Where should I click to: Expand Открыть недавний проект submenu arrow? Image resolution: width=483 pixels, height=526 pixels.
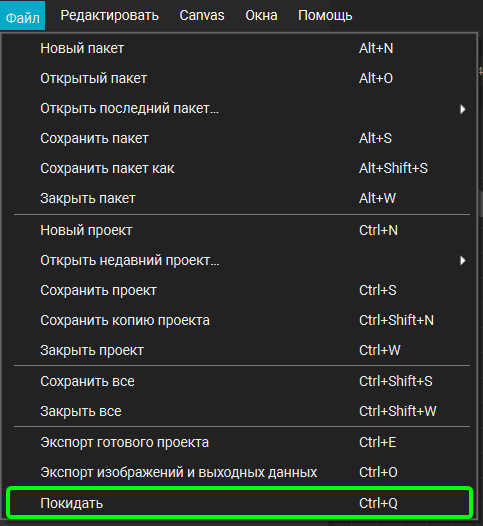coord(463,260)
